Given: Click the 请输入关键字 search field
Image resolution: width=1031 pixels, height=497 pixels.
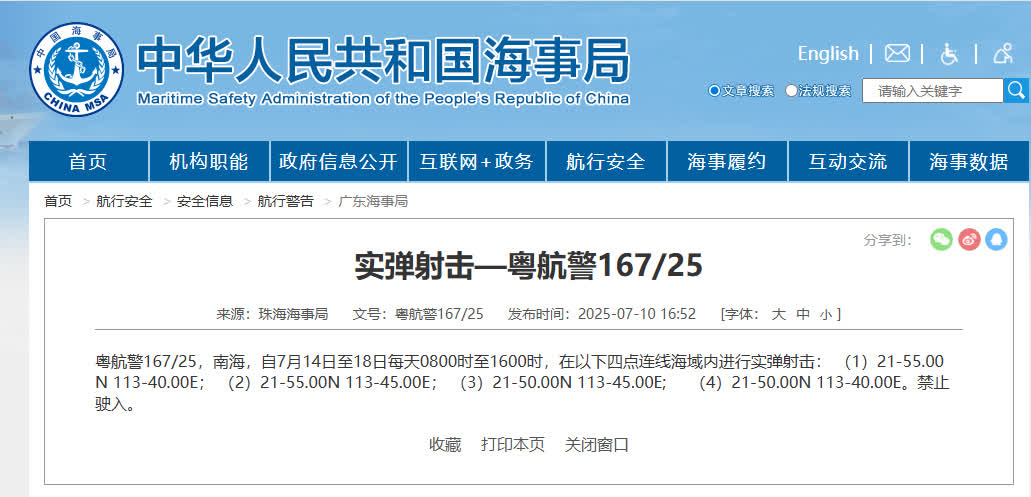Looking at the screenshot, I should click(x=932, y=91).
